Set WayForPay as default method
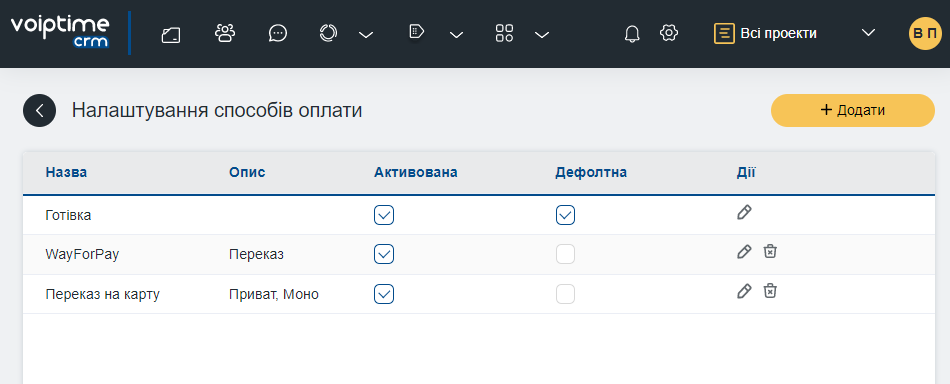Screen dimensions: 950x384 [565, 254]
